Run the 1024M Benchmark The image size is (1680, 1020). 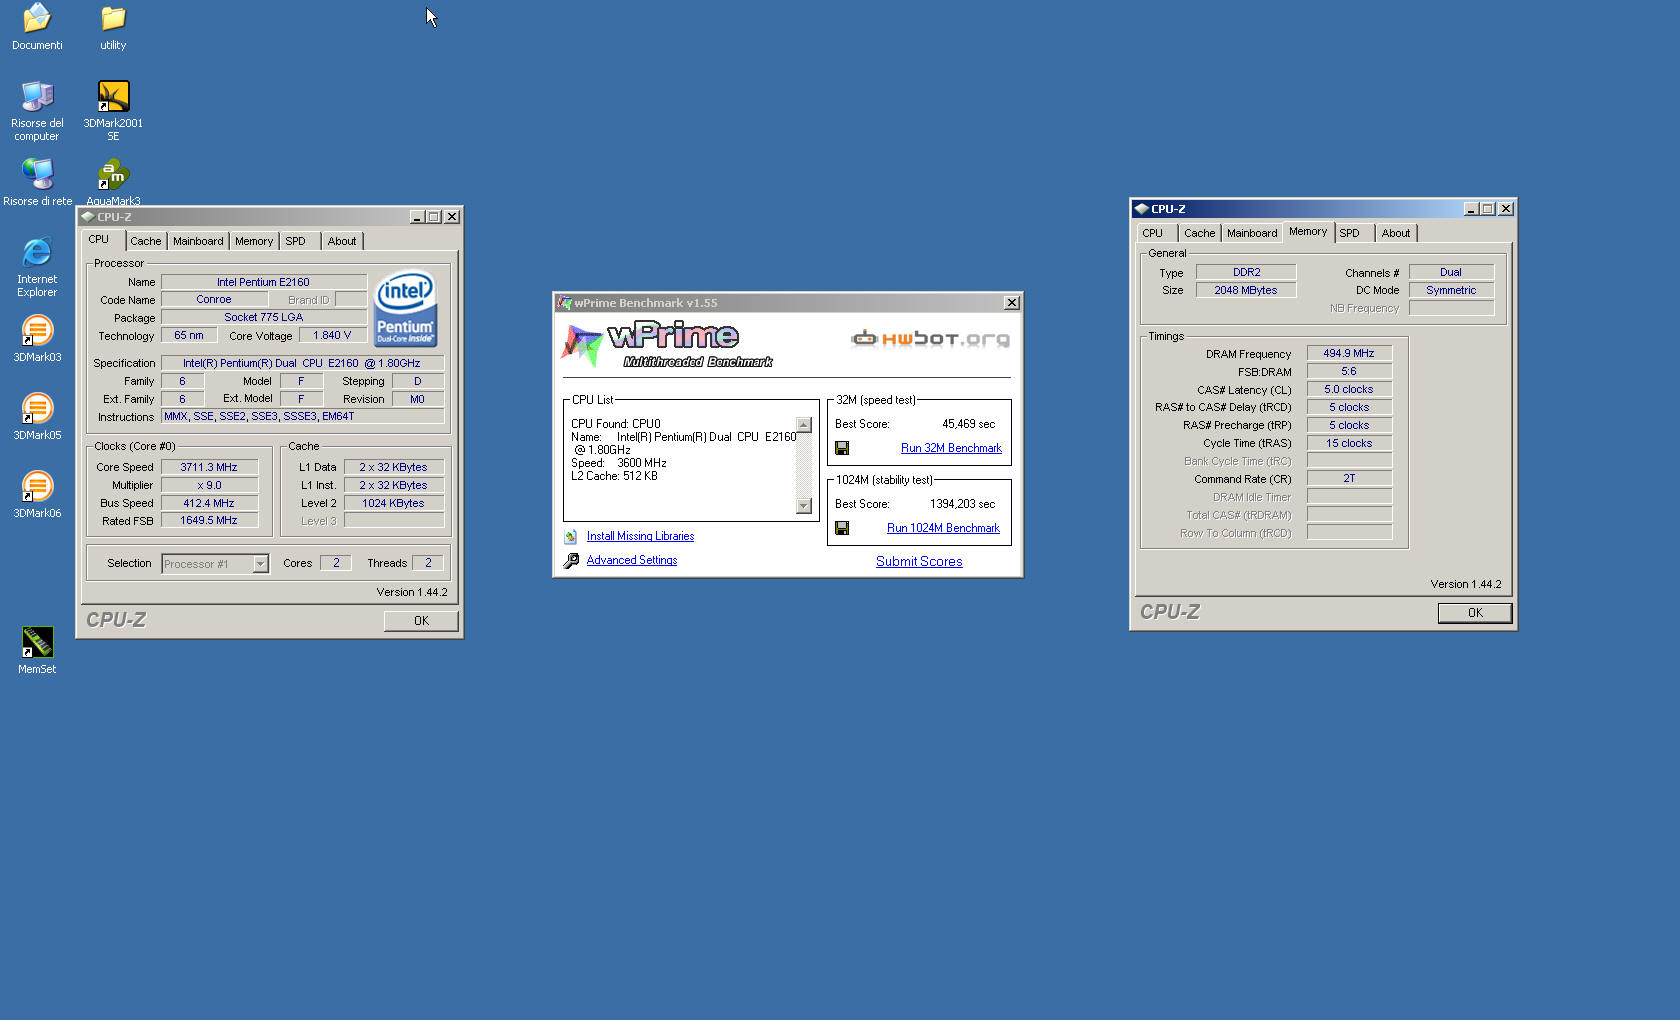(943, 528)
